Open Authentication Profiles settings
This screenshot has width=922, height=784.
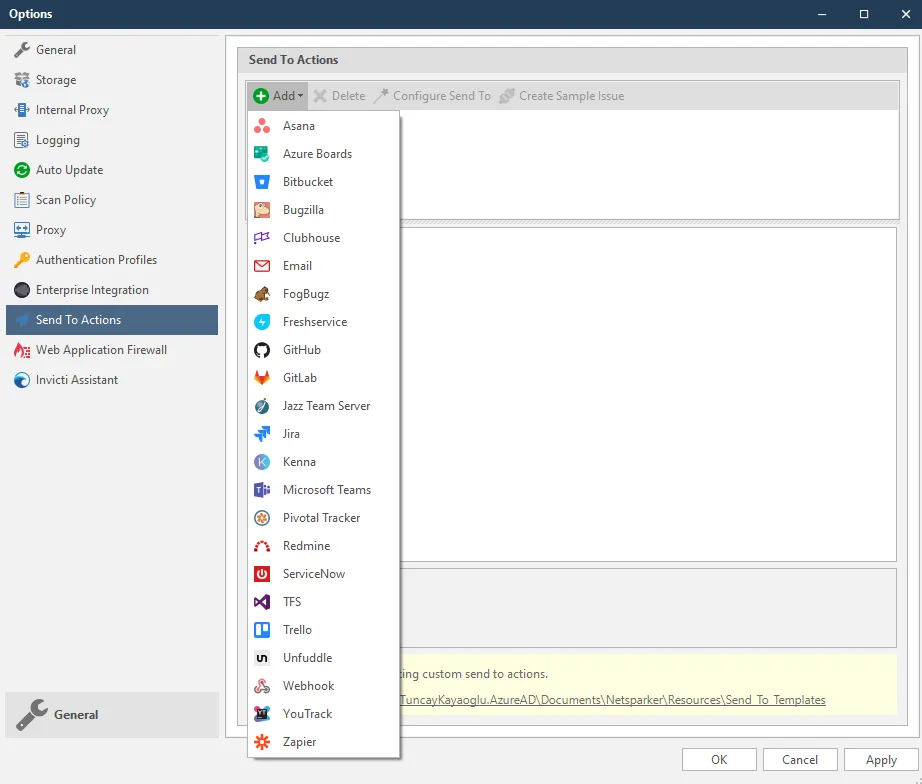[x=112, y=260]
